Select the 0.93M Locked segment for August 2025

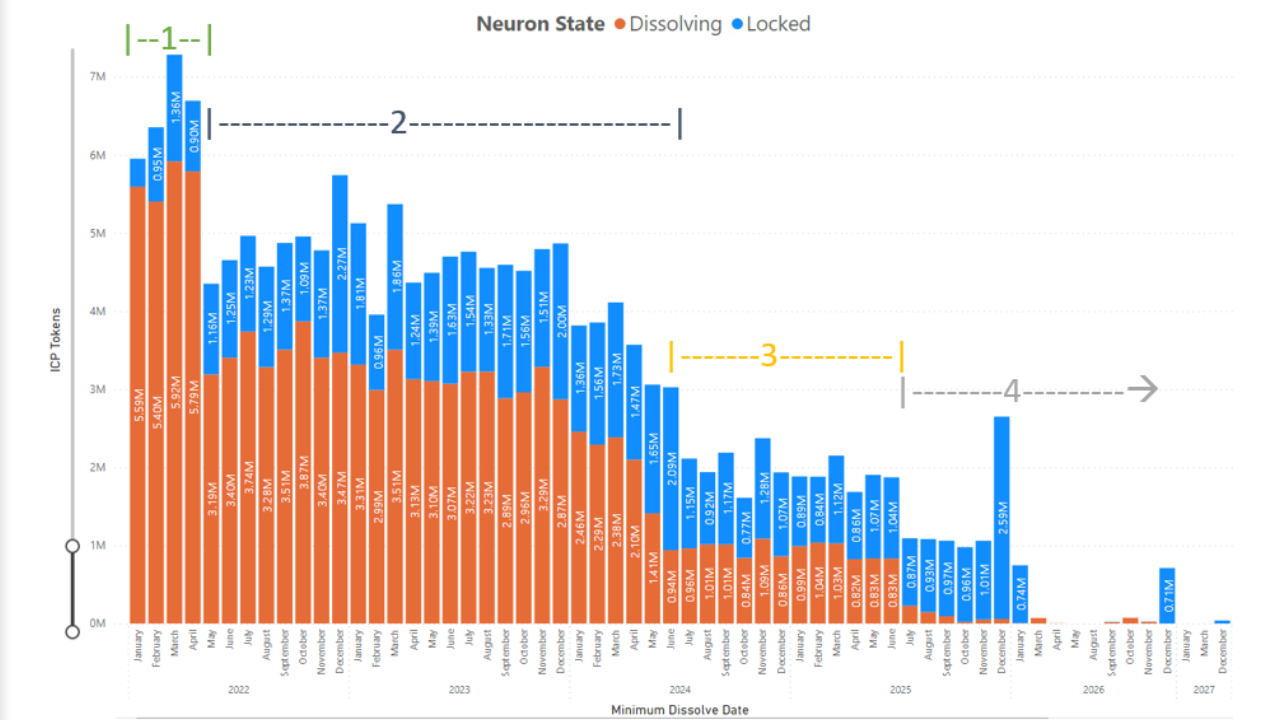coord(927,576)
